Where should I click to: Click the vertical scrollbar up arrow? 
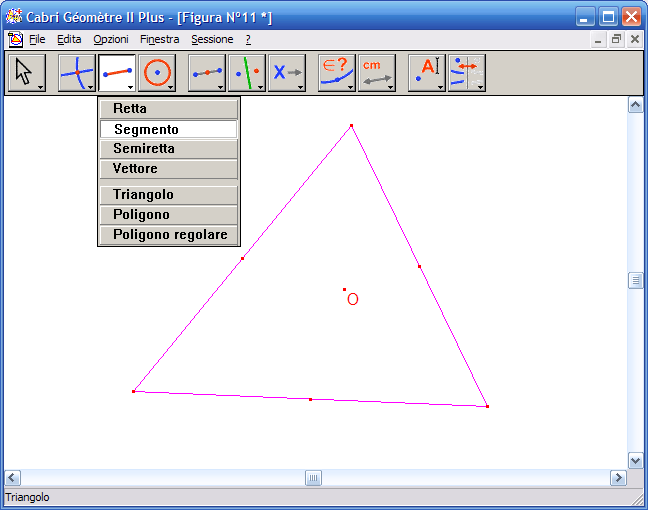[x=635, y=105]
